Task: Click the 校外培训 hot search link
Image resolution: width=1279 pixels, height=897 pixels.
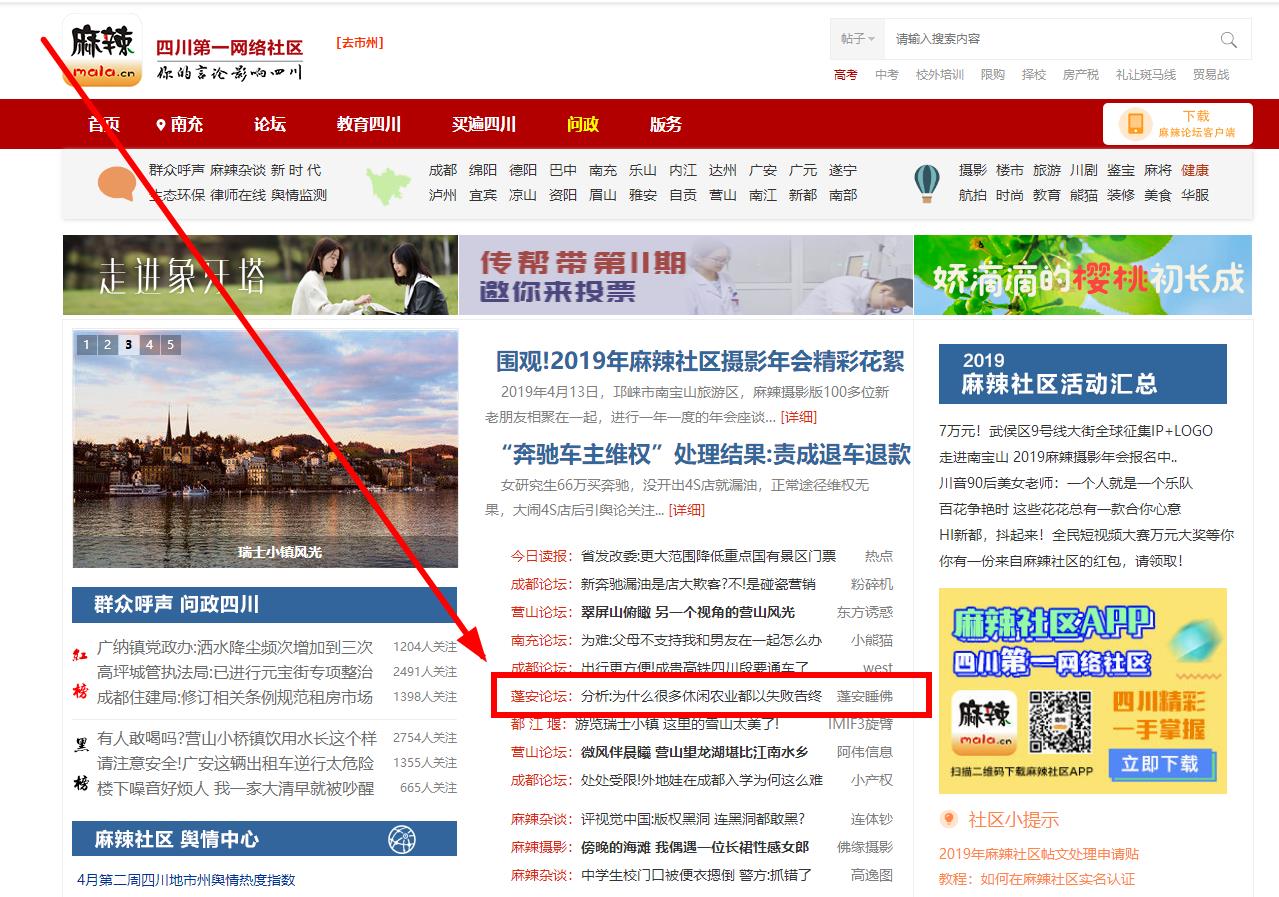Action: 940,75
